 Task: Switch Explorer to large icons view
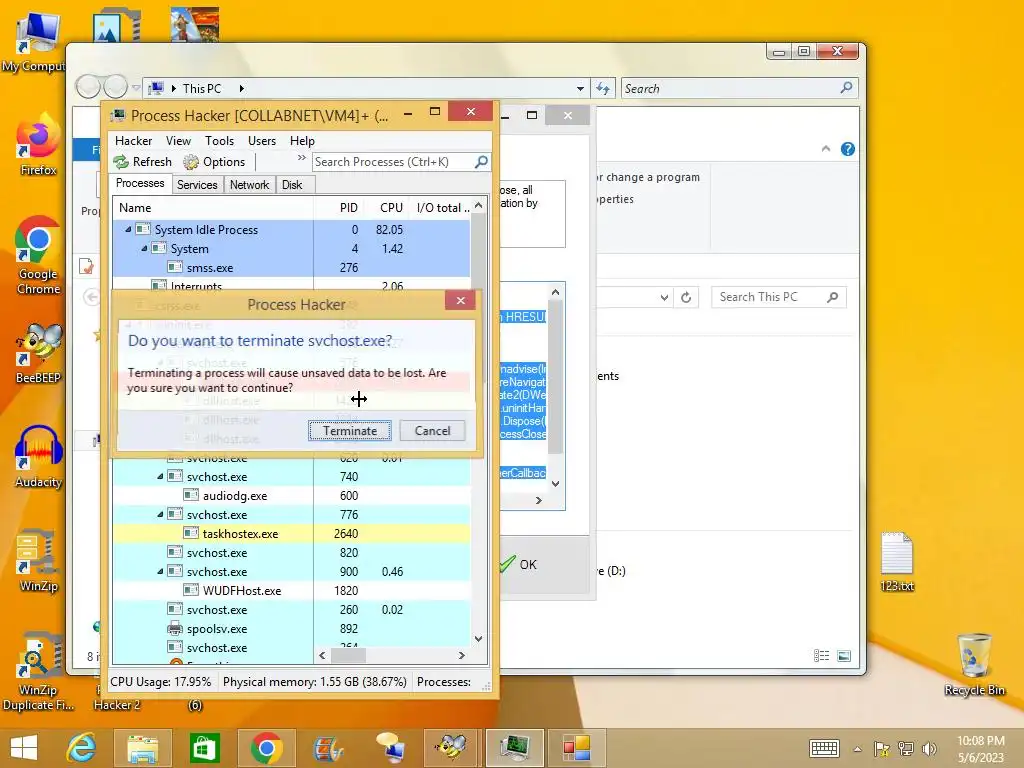(844, 655)
